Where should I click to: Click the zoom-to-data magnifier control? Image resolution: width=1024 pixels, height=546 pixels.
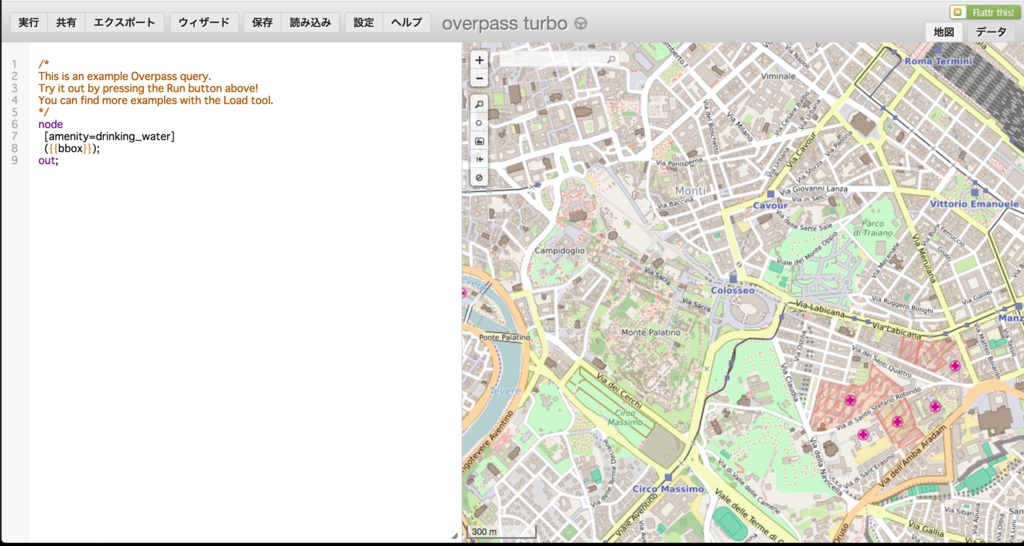pos(479,104)
